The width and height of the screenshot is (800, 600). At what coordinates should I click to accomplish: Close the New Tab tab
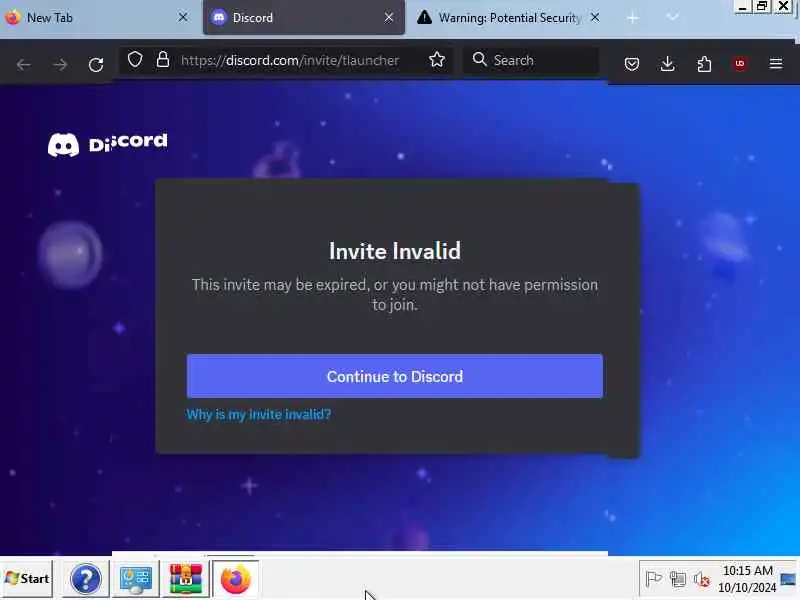click(183, 18)
